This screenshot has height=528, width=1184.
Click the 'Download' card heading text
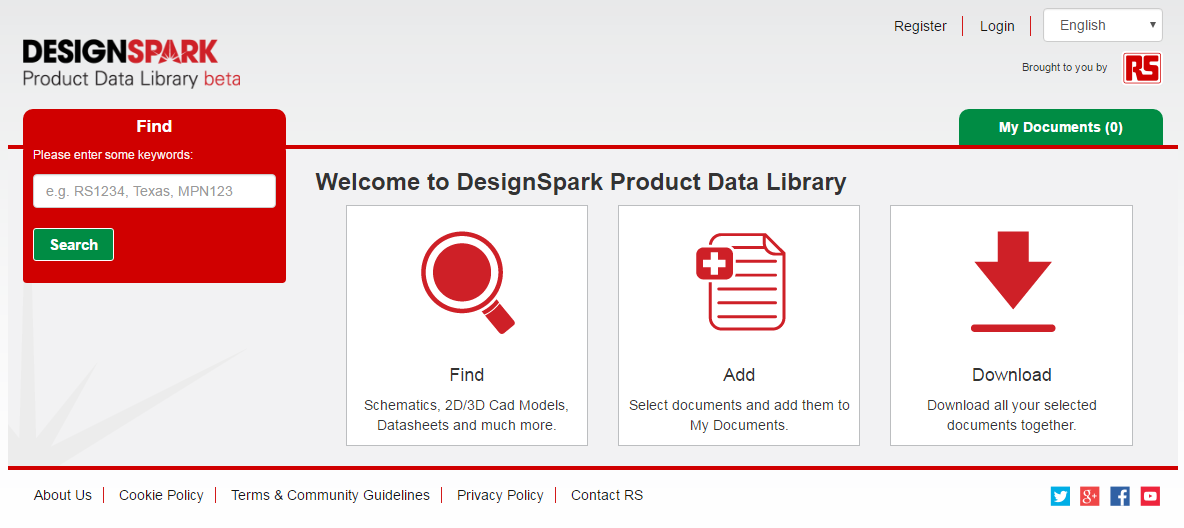1012,375
